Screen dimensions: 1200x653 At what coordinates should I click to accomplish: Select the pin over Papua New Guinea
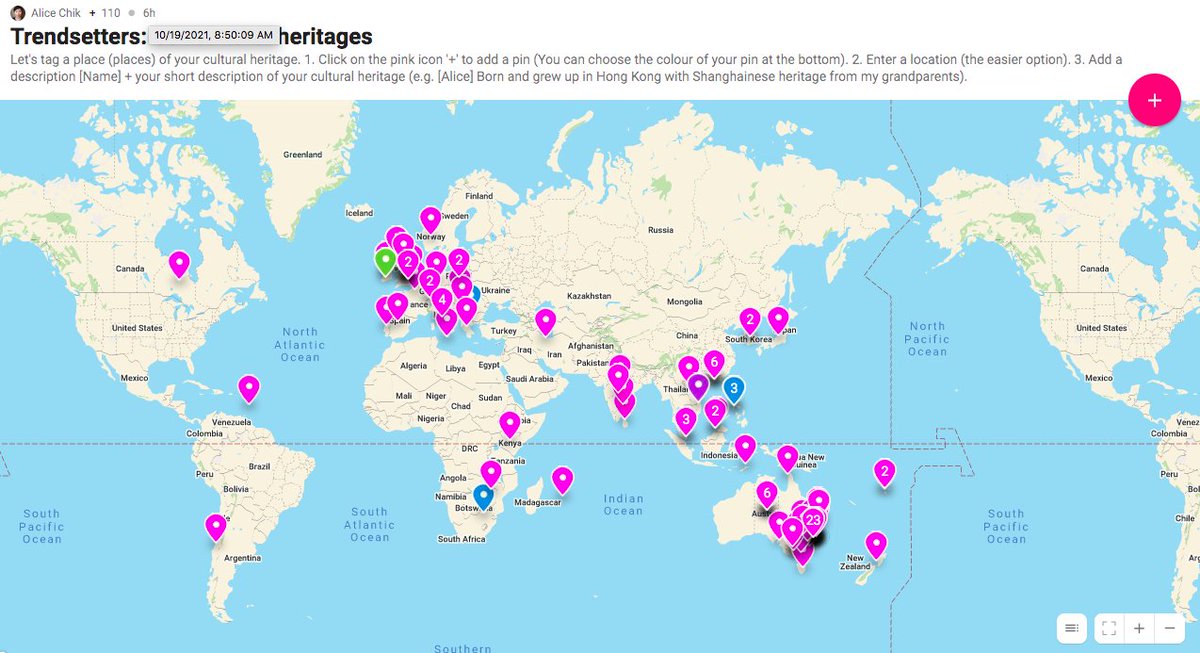pos(788,457)
